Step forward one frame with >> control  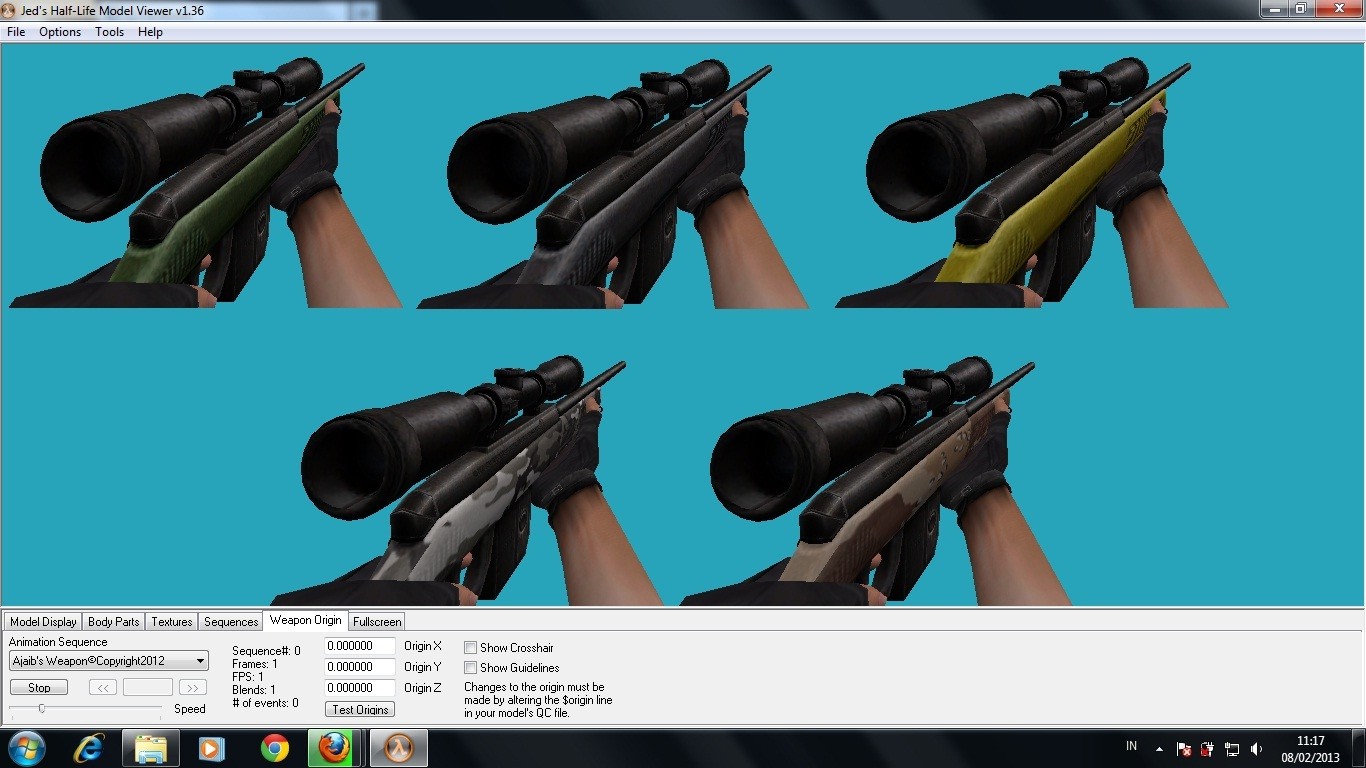(192, 687)
